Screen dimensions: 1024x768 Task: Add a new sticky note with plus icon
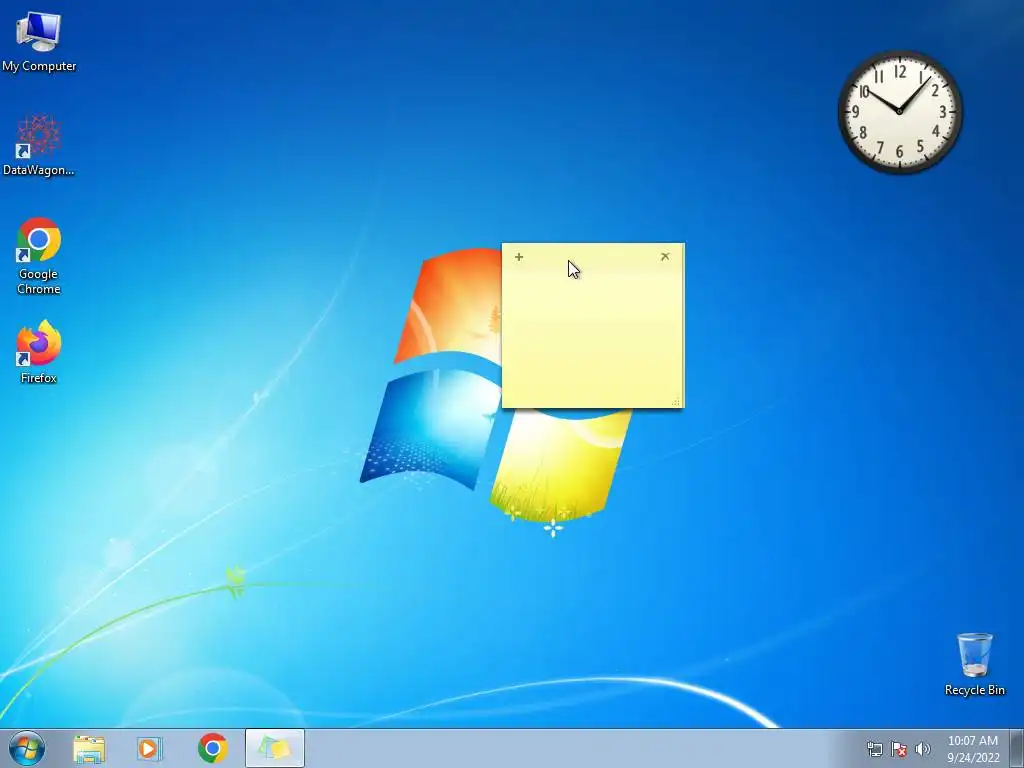pos(519,257)
